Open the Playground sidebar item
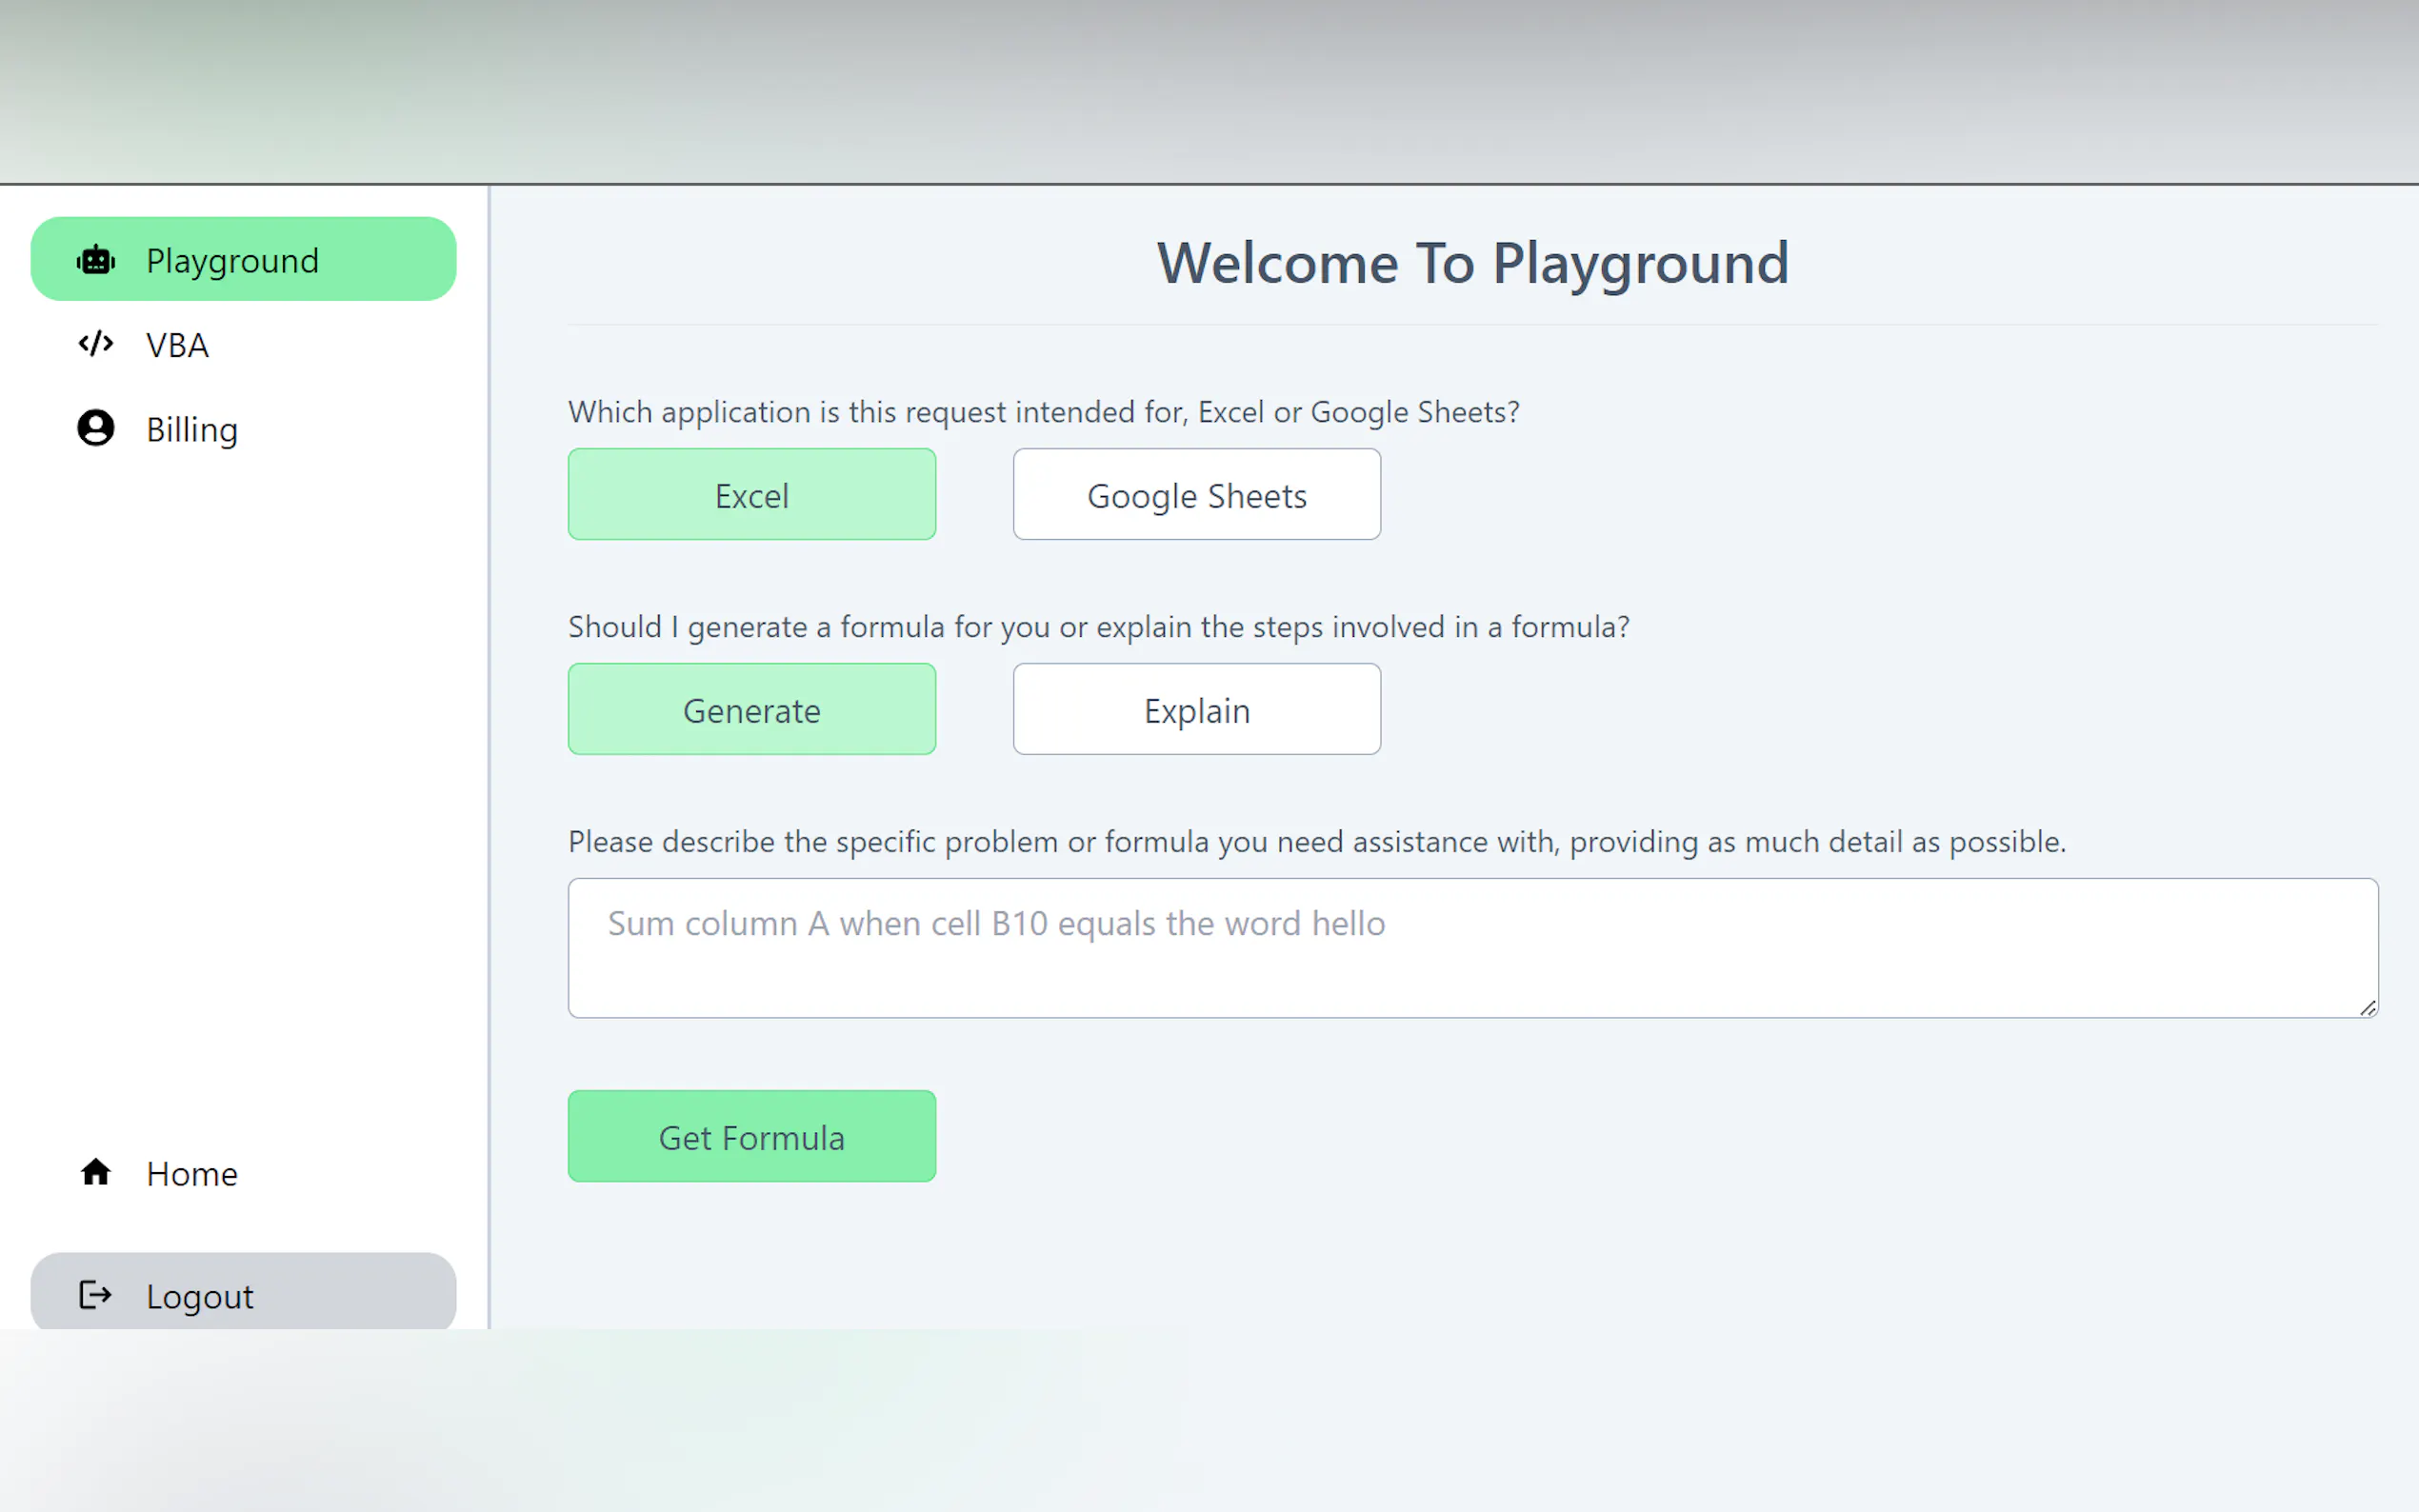Image resolution: width=2419 pixels, height=1512 pixels. (232, 260)
